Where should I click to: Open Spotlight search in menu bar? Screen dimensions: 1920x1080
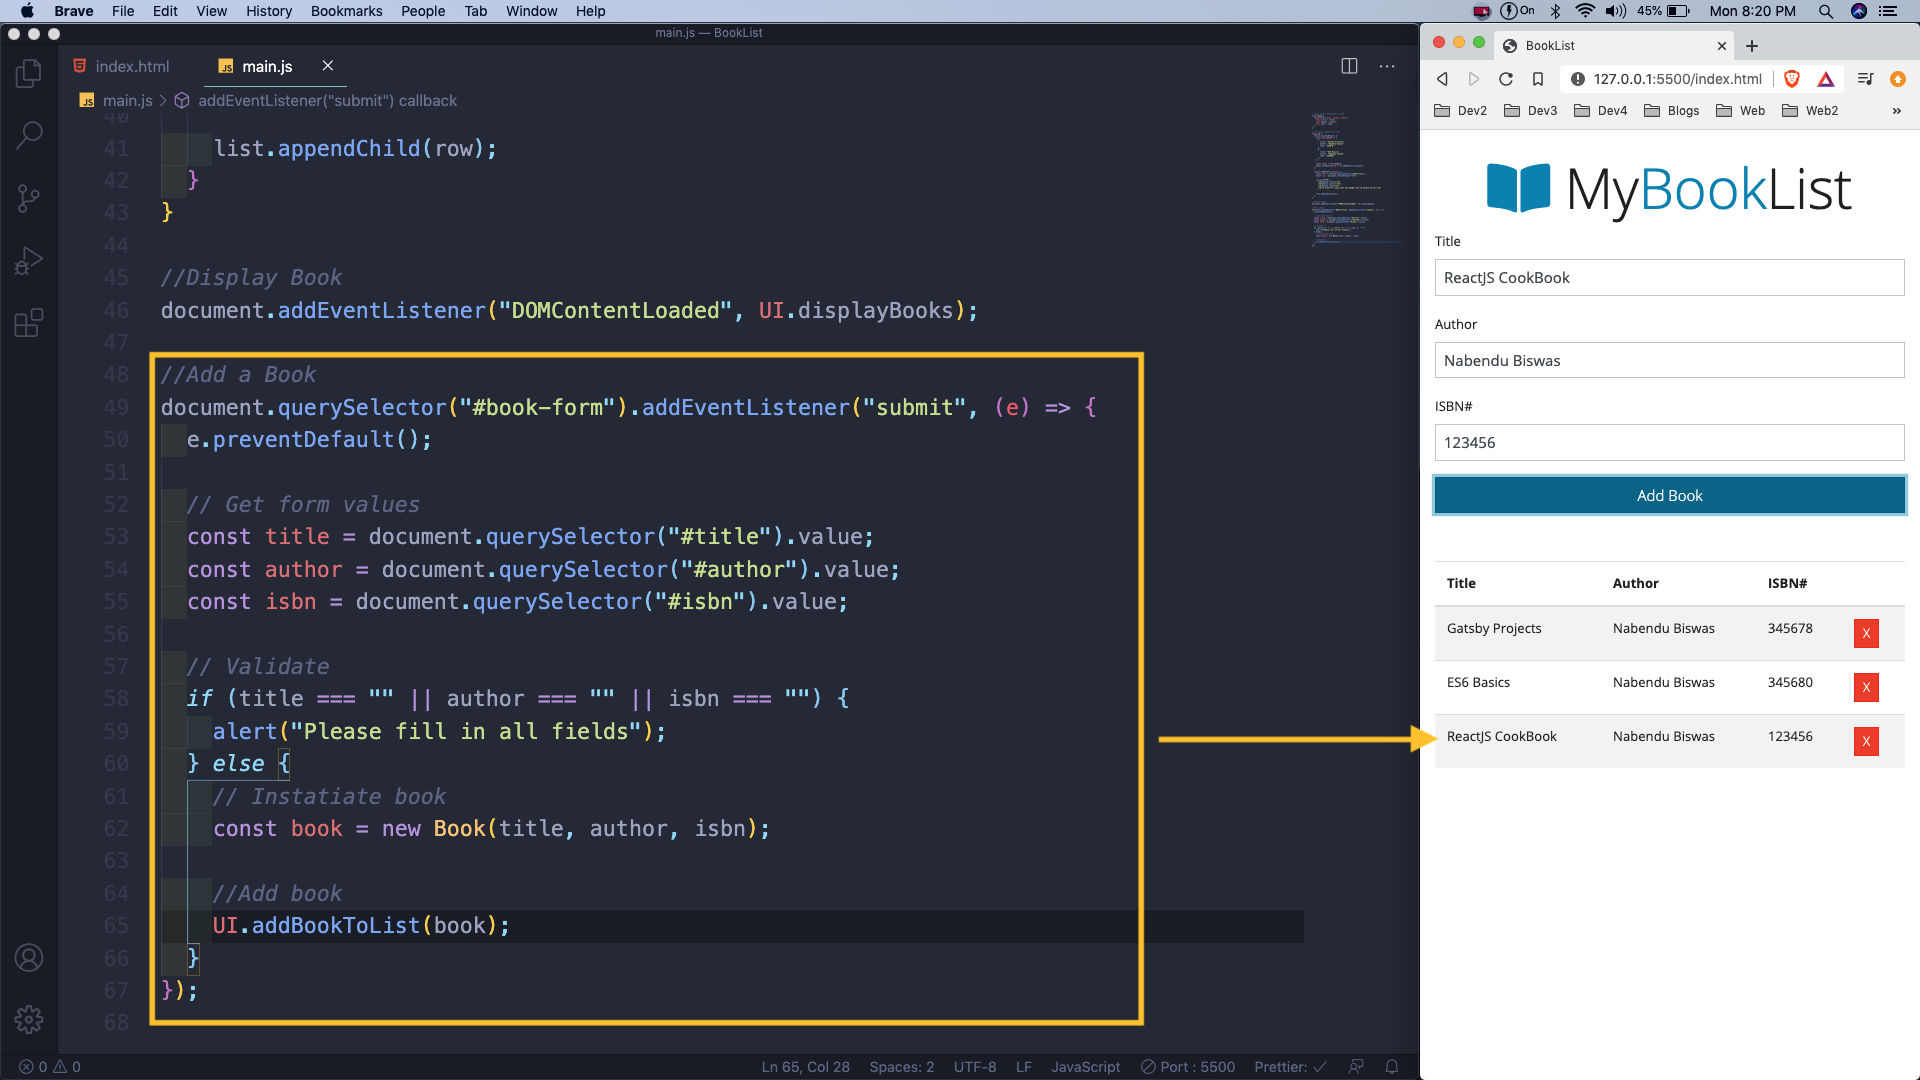1826,11
